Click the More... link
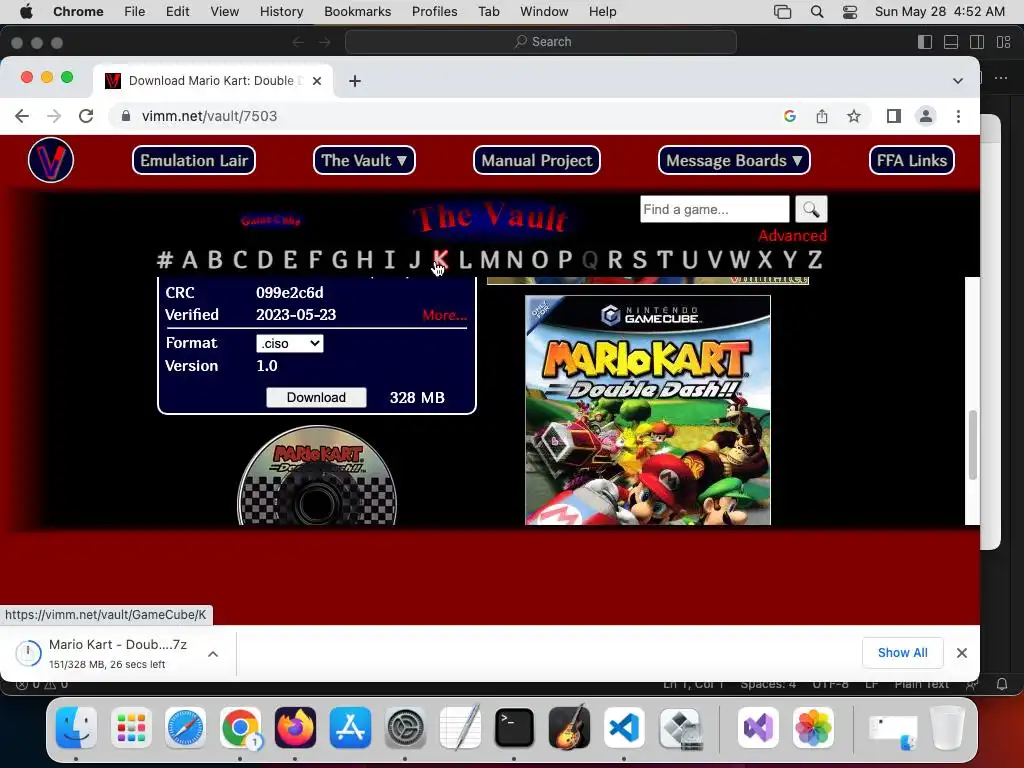 (444, 315)
